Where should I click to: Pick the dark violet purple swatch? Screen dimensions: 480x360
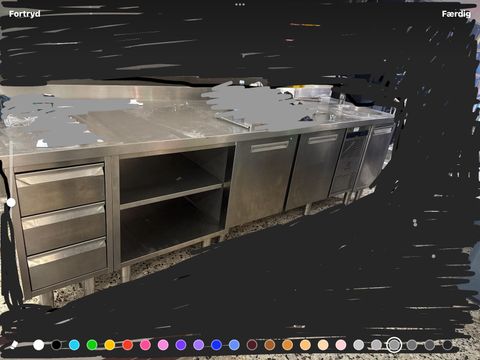coord(181,345)
